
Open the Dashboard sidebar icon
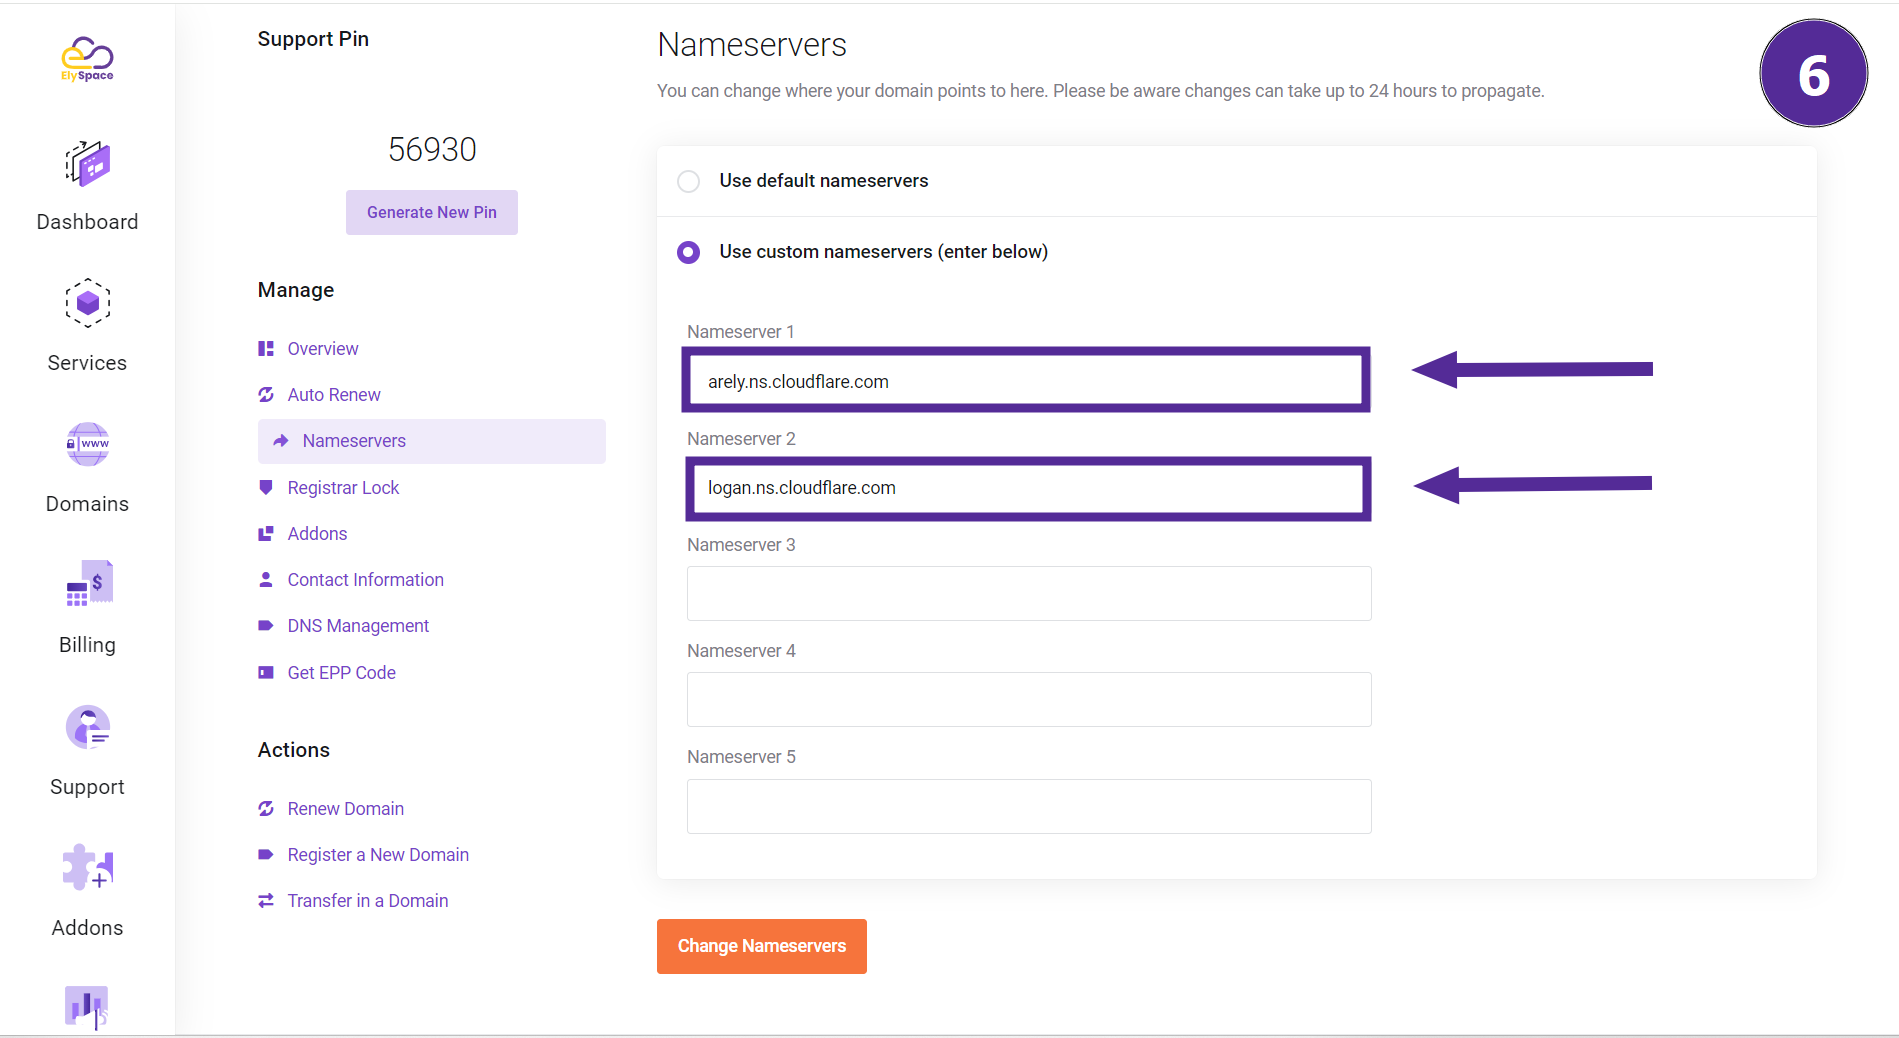[88, 164]
